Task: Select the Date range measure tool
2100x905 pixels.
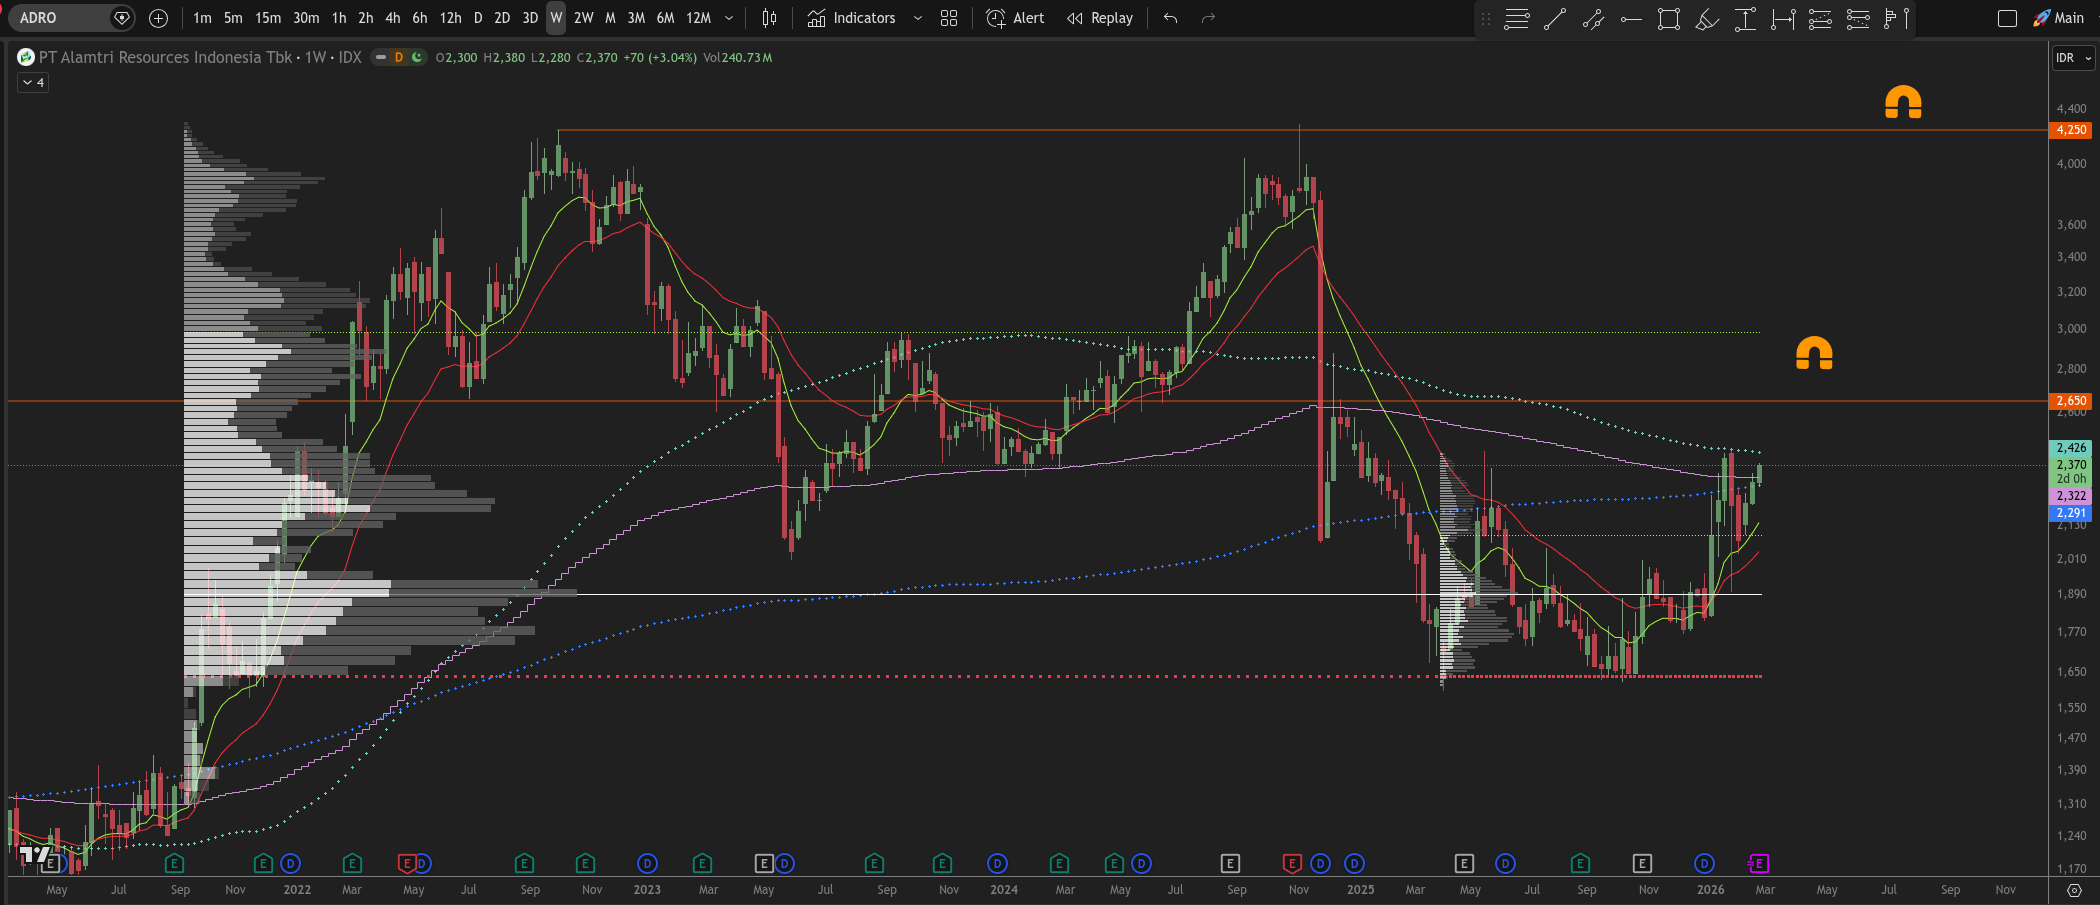Action: pos(1783,19)
